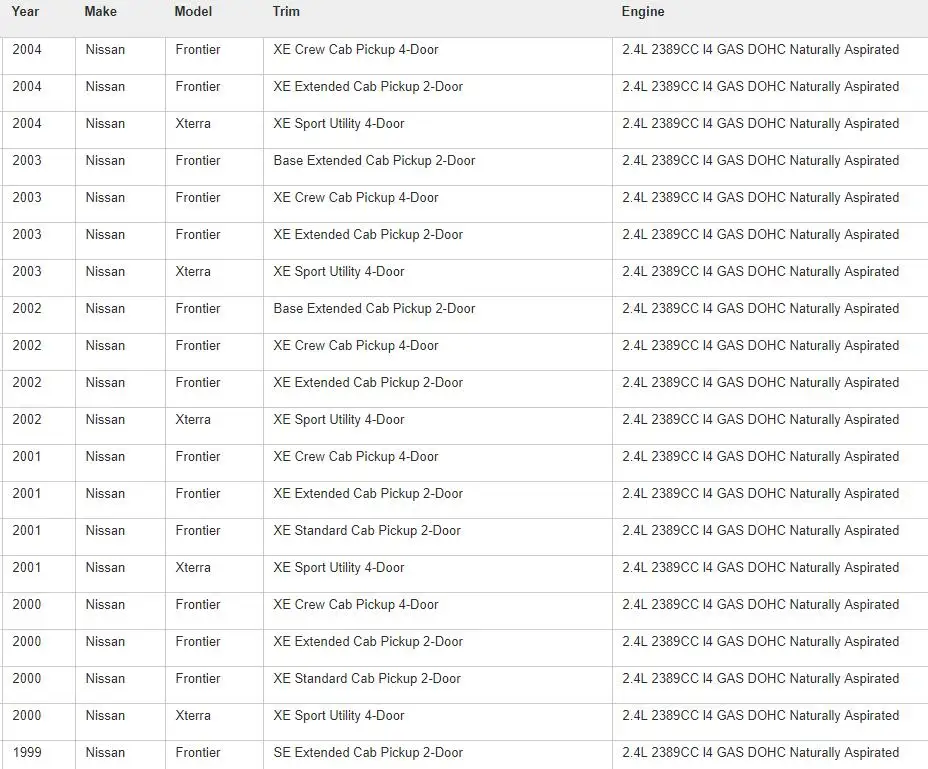
Task: Click the Trim column header
Action: (286, 11)
